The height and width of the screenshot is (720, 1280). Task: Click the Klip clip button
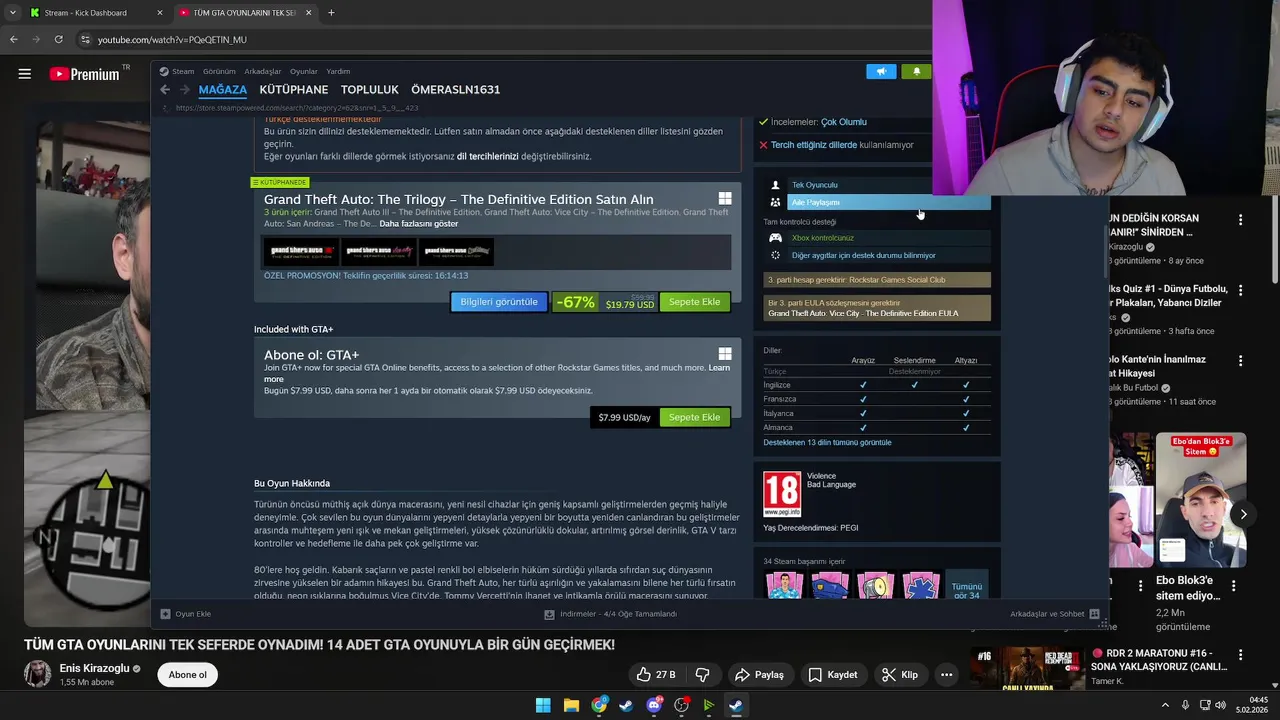(x=899, y=675)
